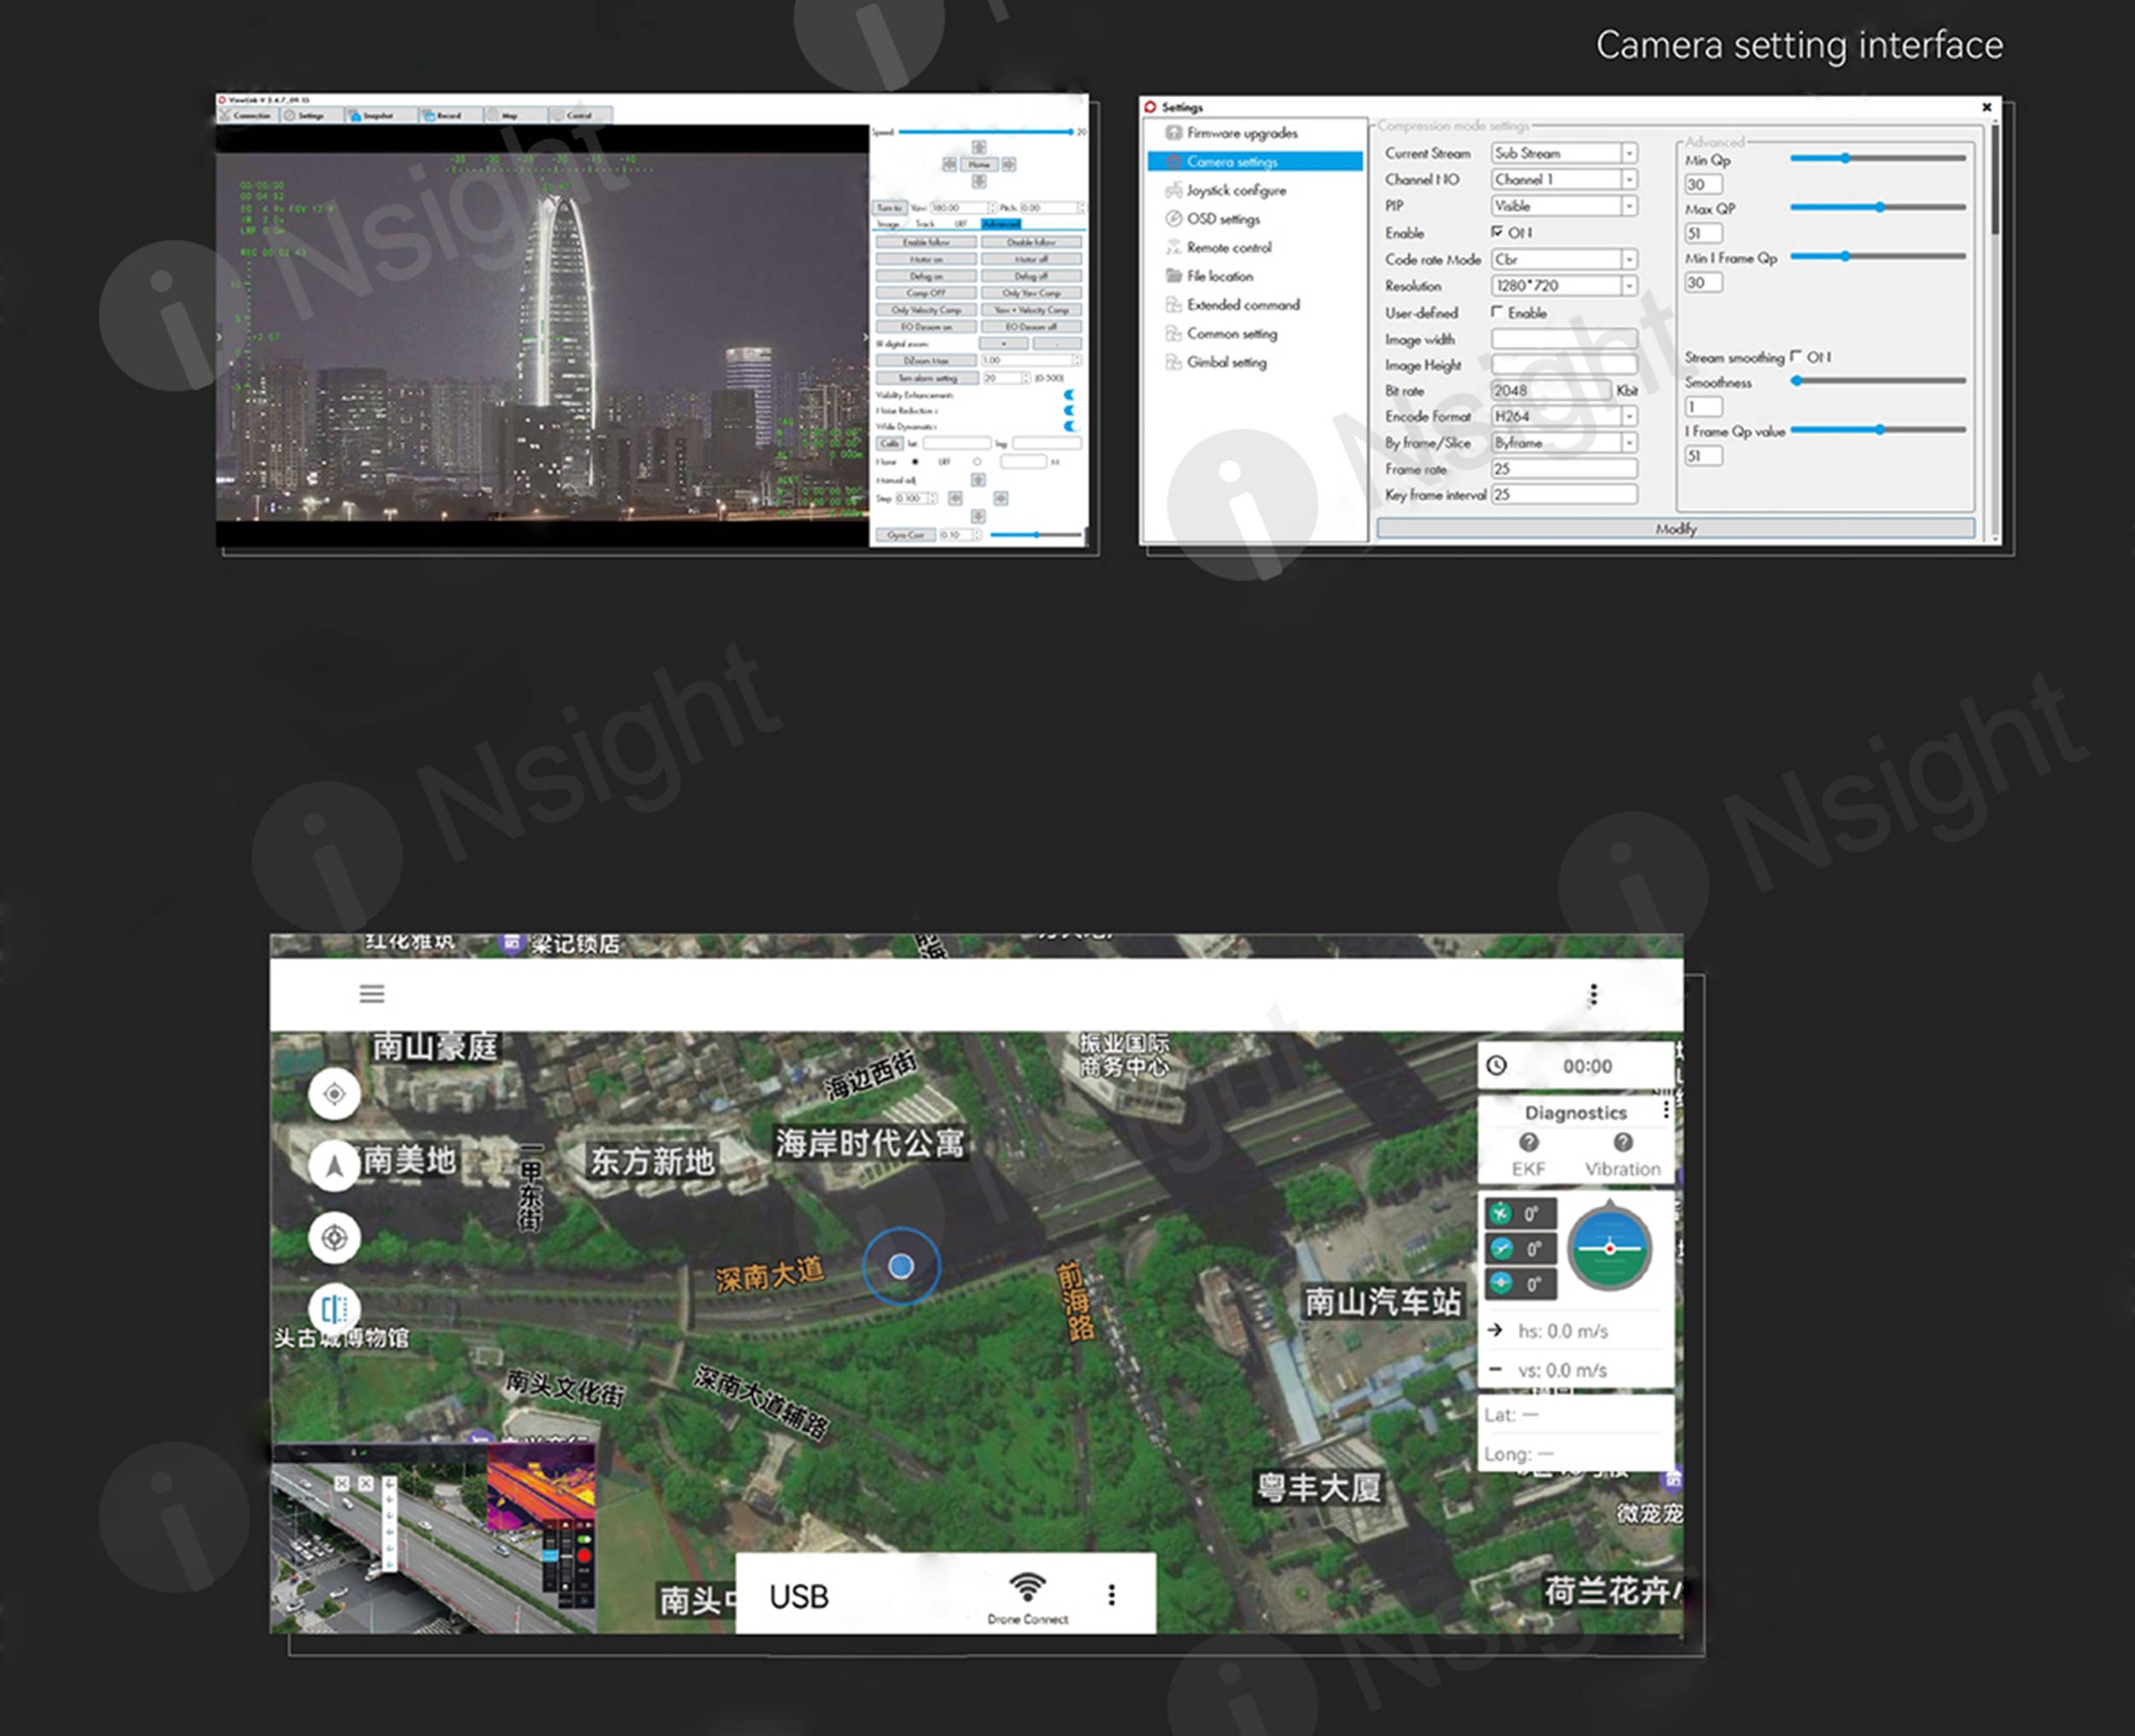Screen dimensions: 2135x1736
Task: Open the Encode Format H264 dropdown
Action: pyautogui.click(x=1629, y=416)
